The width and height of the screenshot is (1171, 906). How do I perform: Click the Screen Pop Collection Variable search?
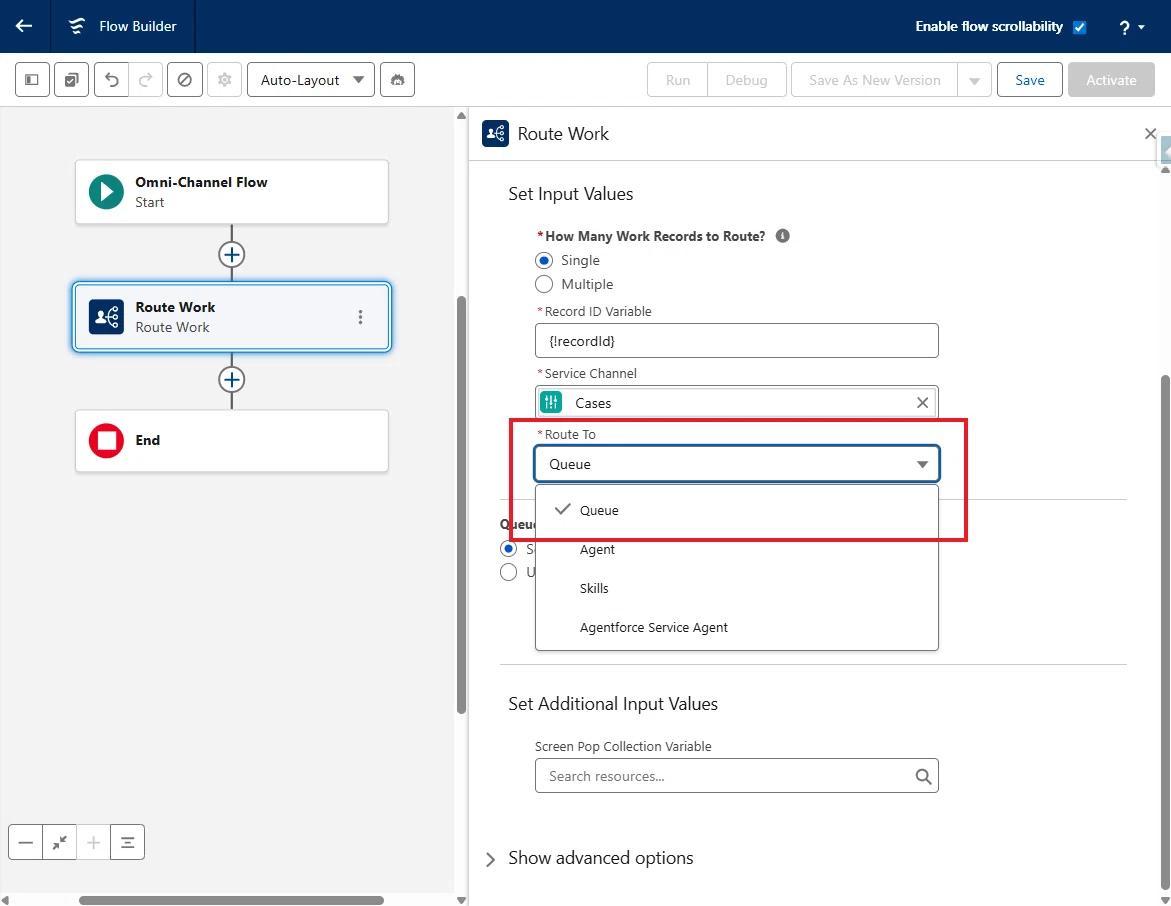tap(736, 776)
